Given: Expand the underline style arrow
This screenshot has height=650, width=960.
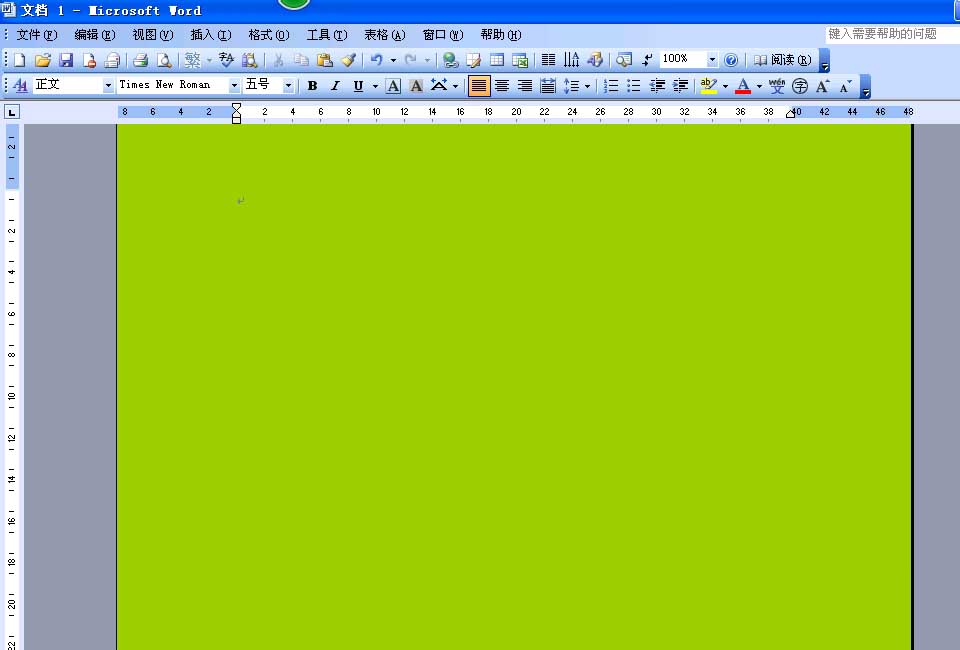Looking at the screenshot, I should tap(375, 86).
